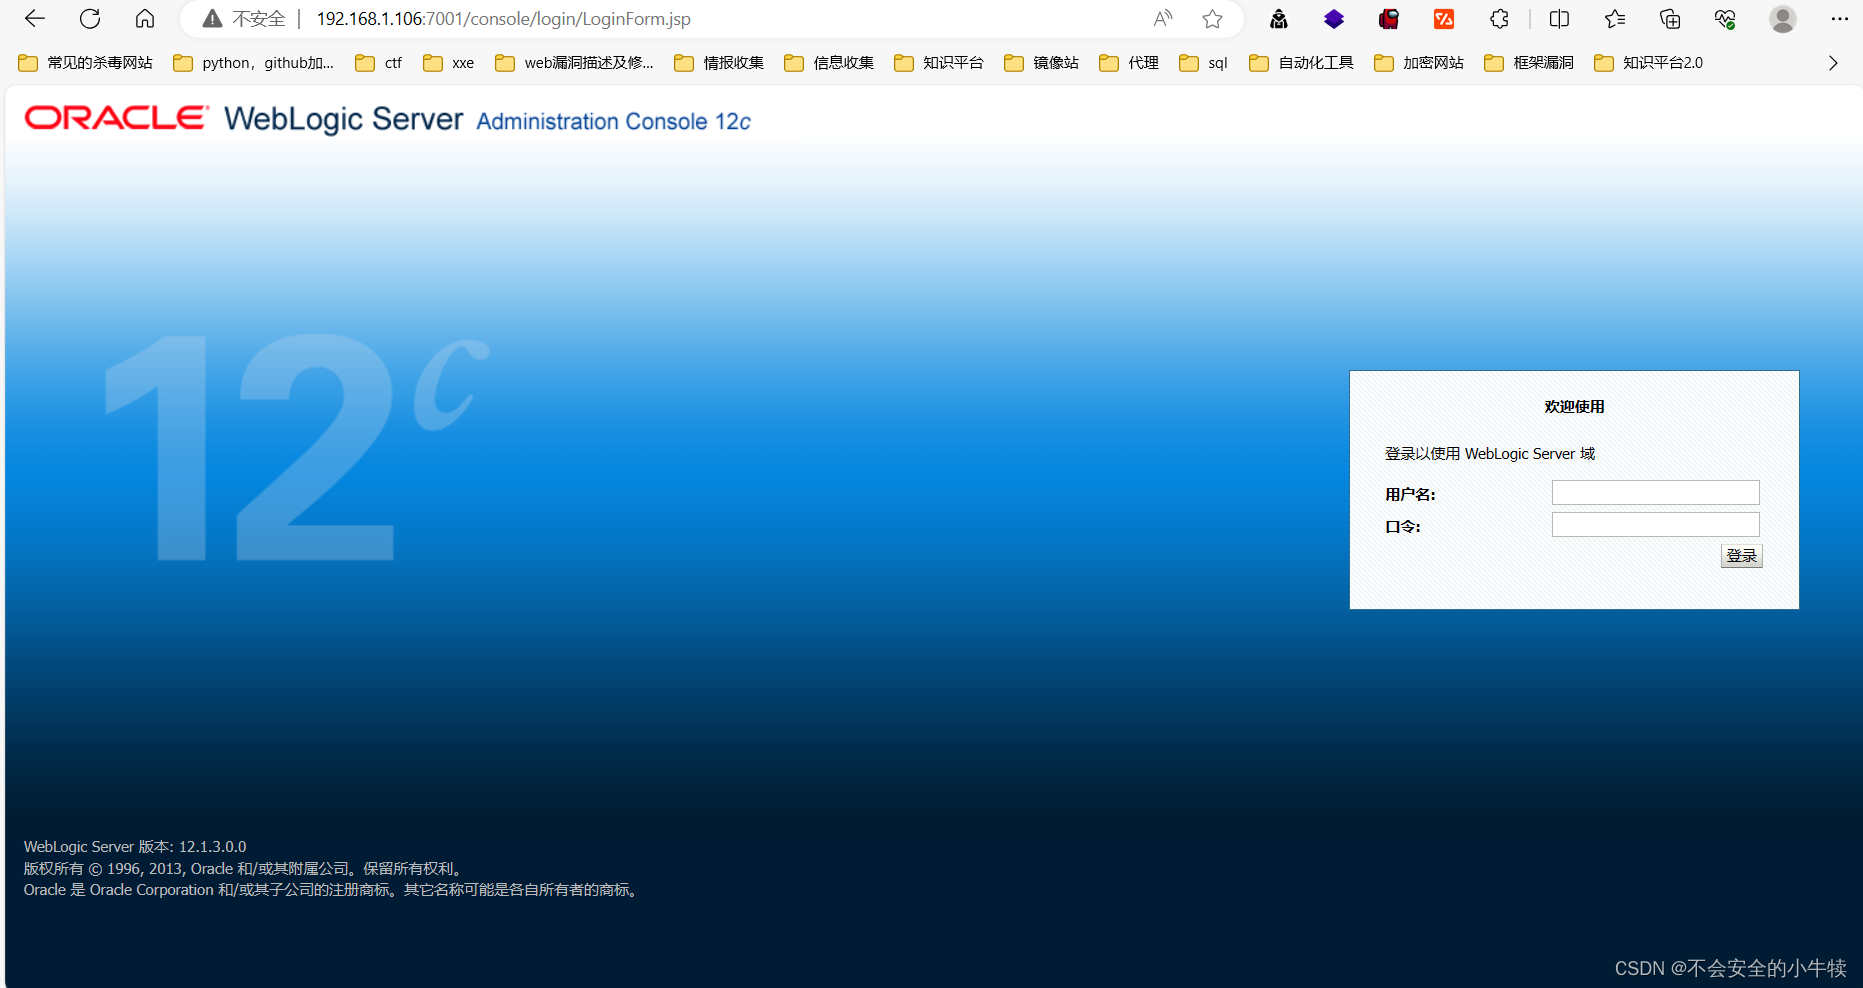Open the 代理 bookmark folder
The image size is (1863, 988).
pyautogui.click(x=1129, y=63)
